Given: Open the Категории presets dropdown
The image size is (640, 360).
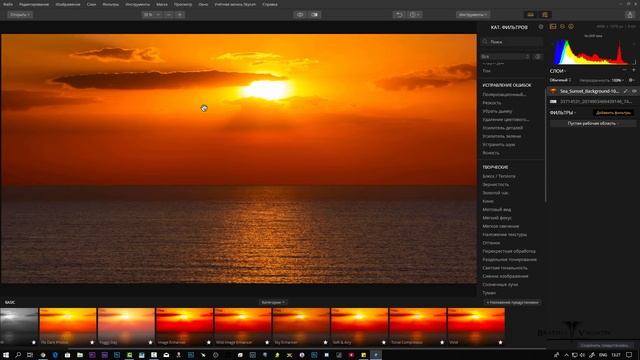Looking at the screenshot, I should [273, 302].
